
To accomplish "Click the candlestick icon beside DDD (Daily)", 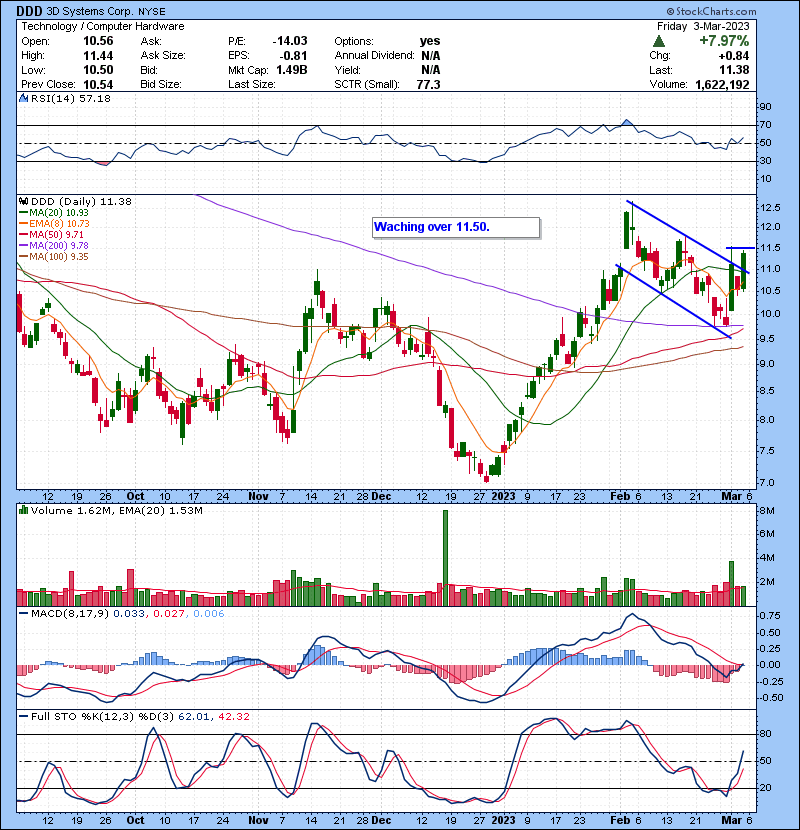I will click(x=24, y=201).
